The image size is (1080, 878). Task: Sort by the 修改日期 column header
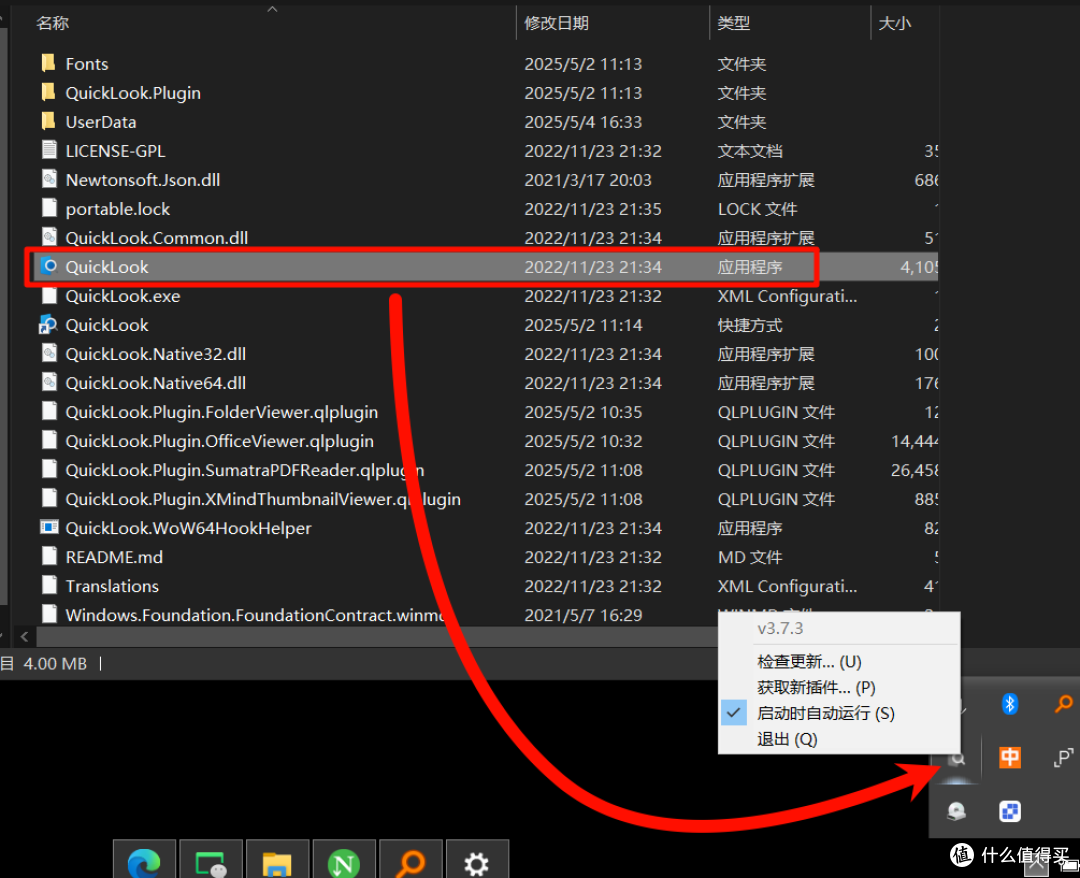[557, 23]
